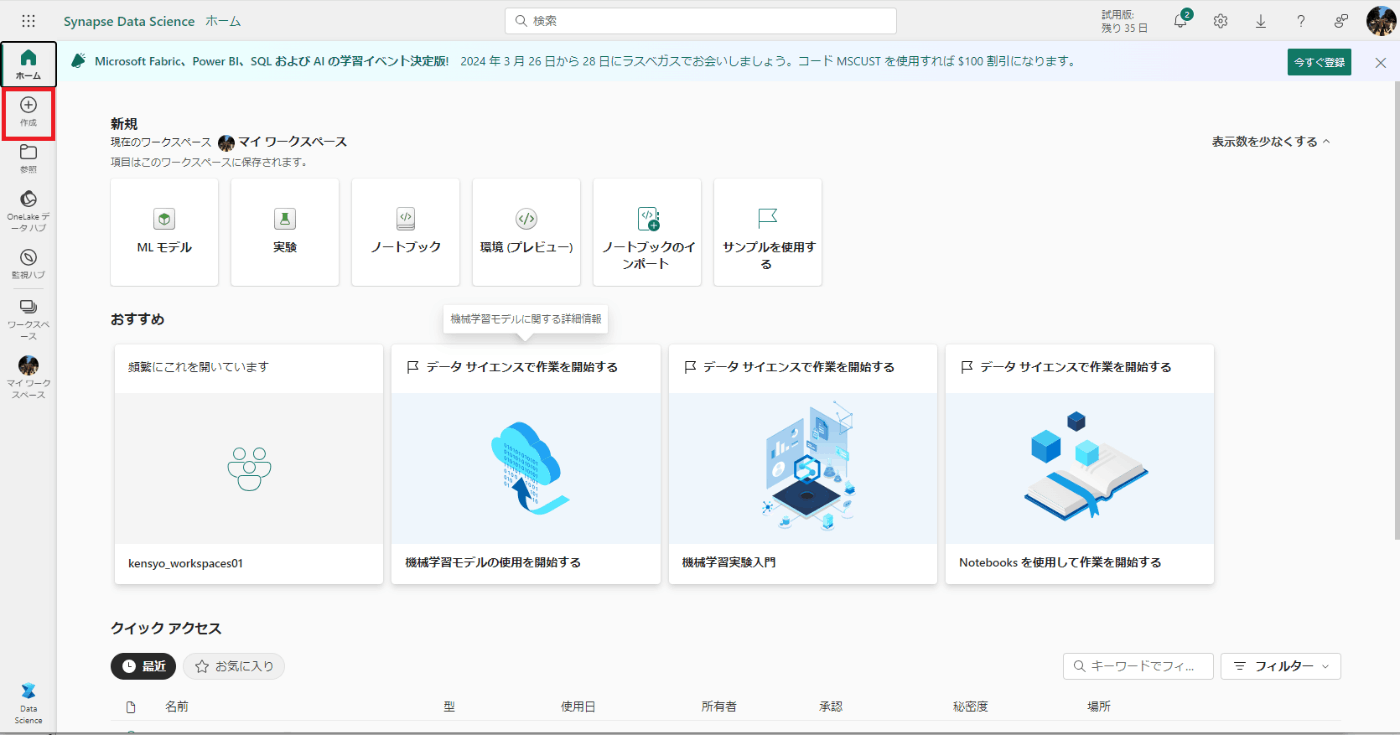The width and height of the screenshot is (1400, 735).
Task: Click the ホーム breadcrumb label
Action: click(x=223, y=21)
